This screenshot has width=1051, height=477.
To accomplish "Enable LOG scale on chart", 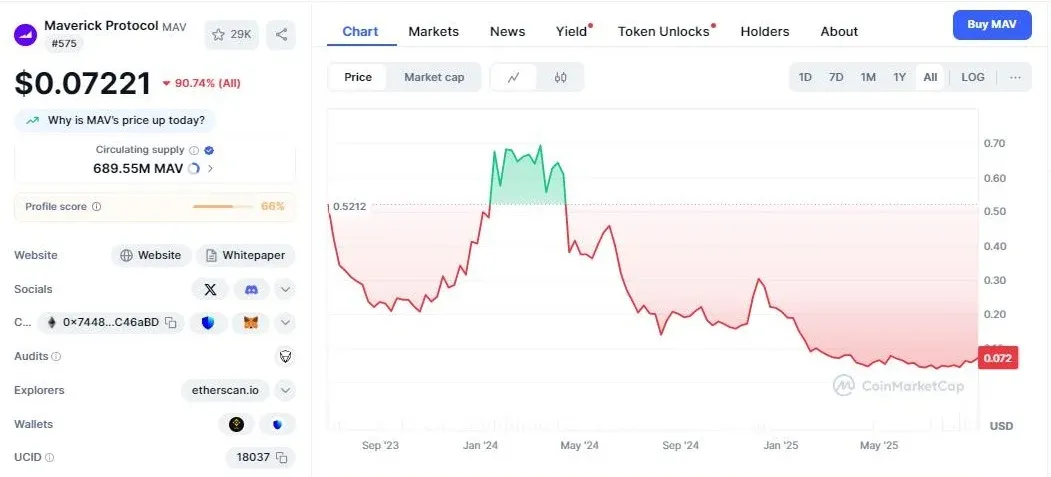I will click(x=973, y=77).
